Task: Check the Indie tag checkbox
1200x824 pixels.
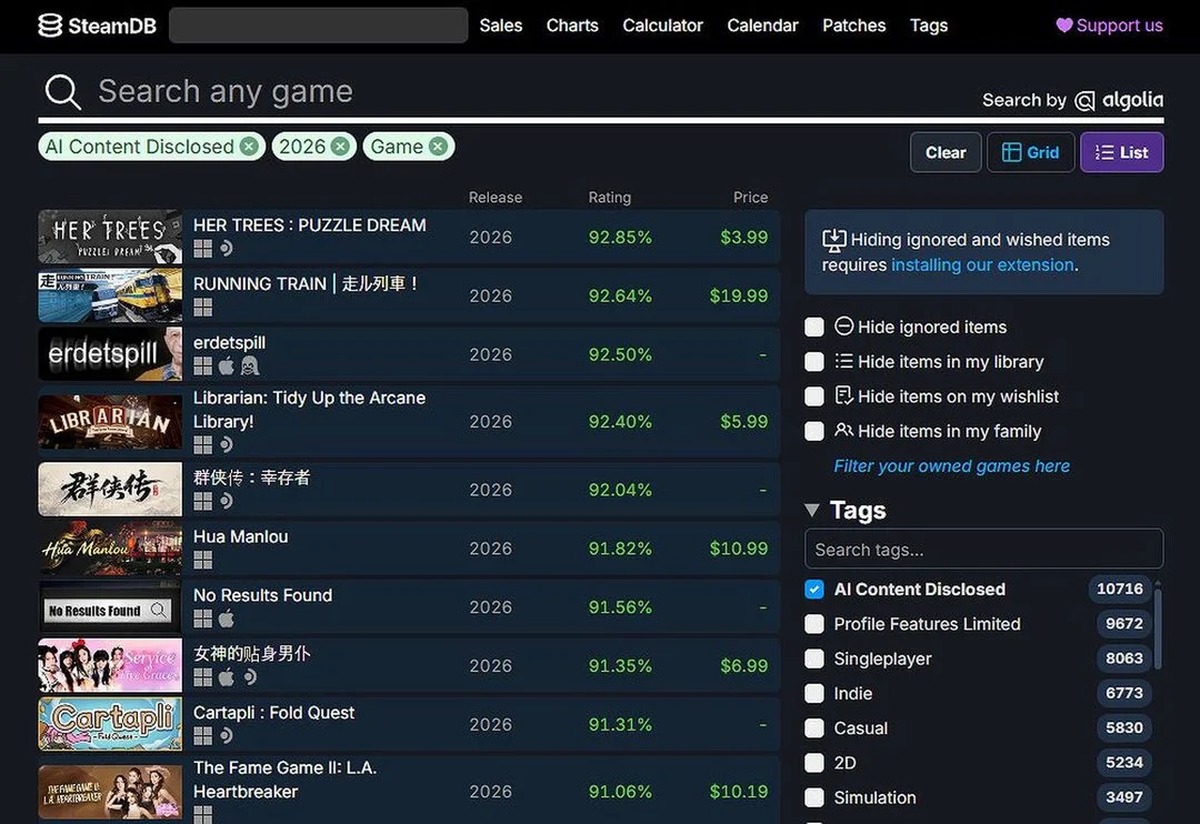Action: point(815,694)
